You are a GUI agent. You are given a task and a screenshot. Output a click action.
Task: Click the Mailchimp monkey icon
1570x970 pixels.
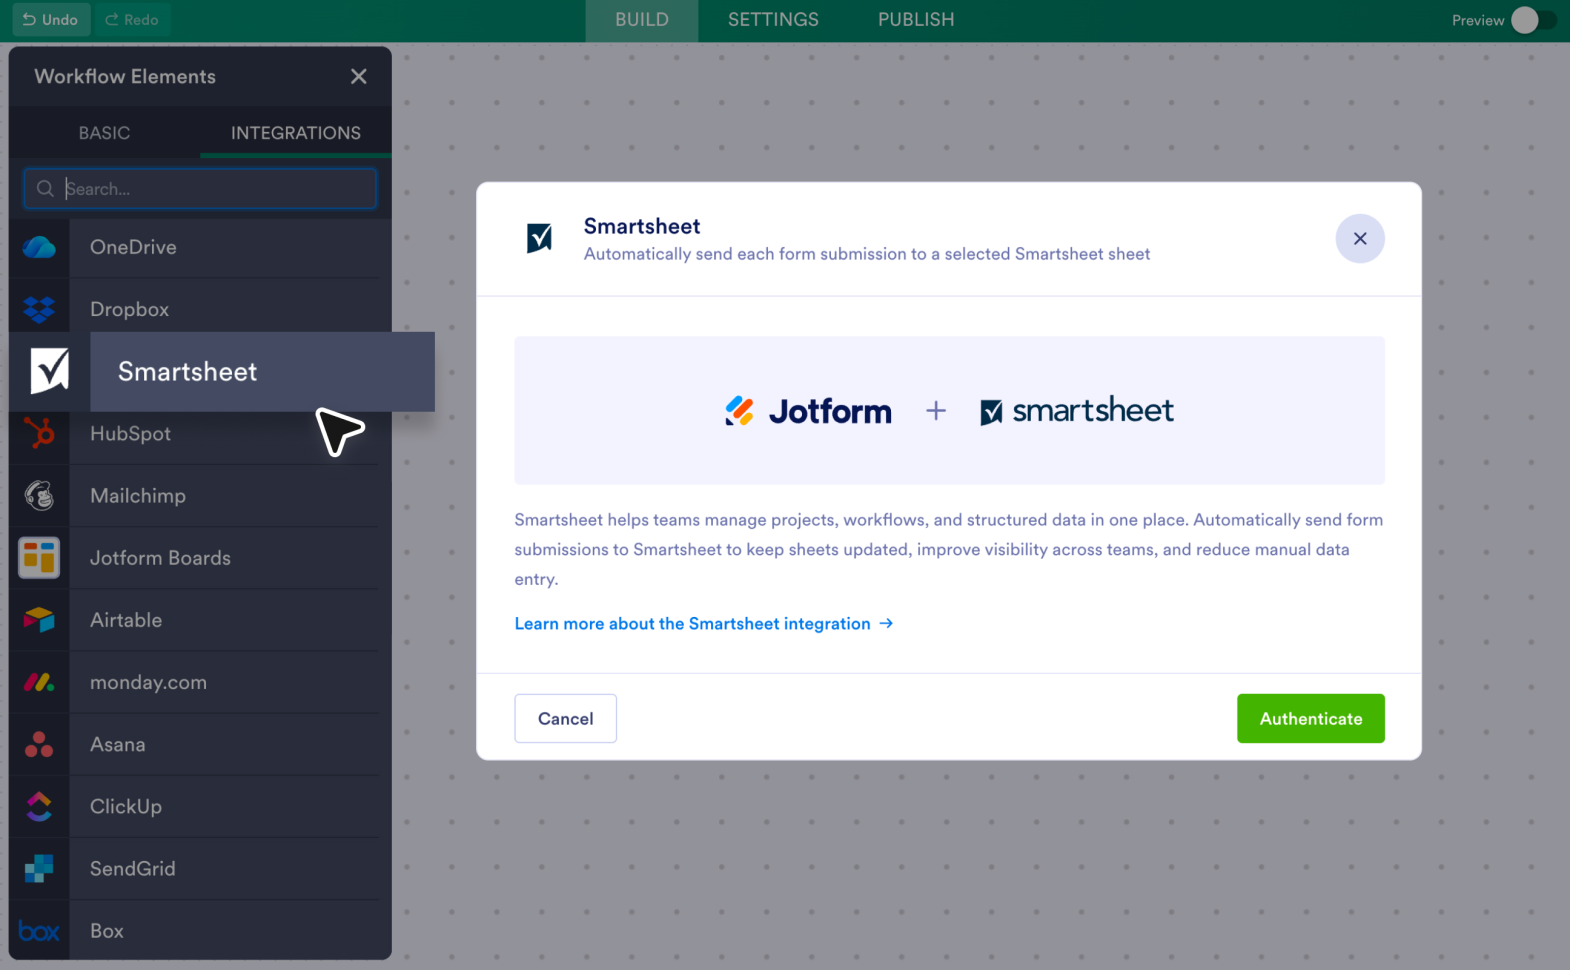click(39, 496)
